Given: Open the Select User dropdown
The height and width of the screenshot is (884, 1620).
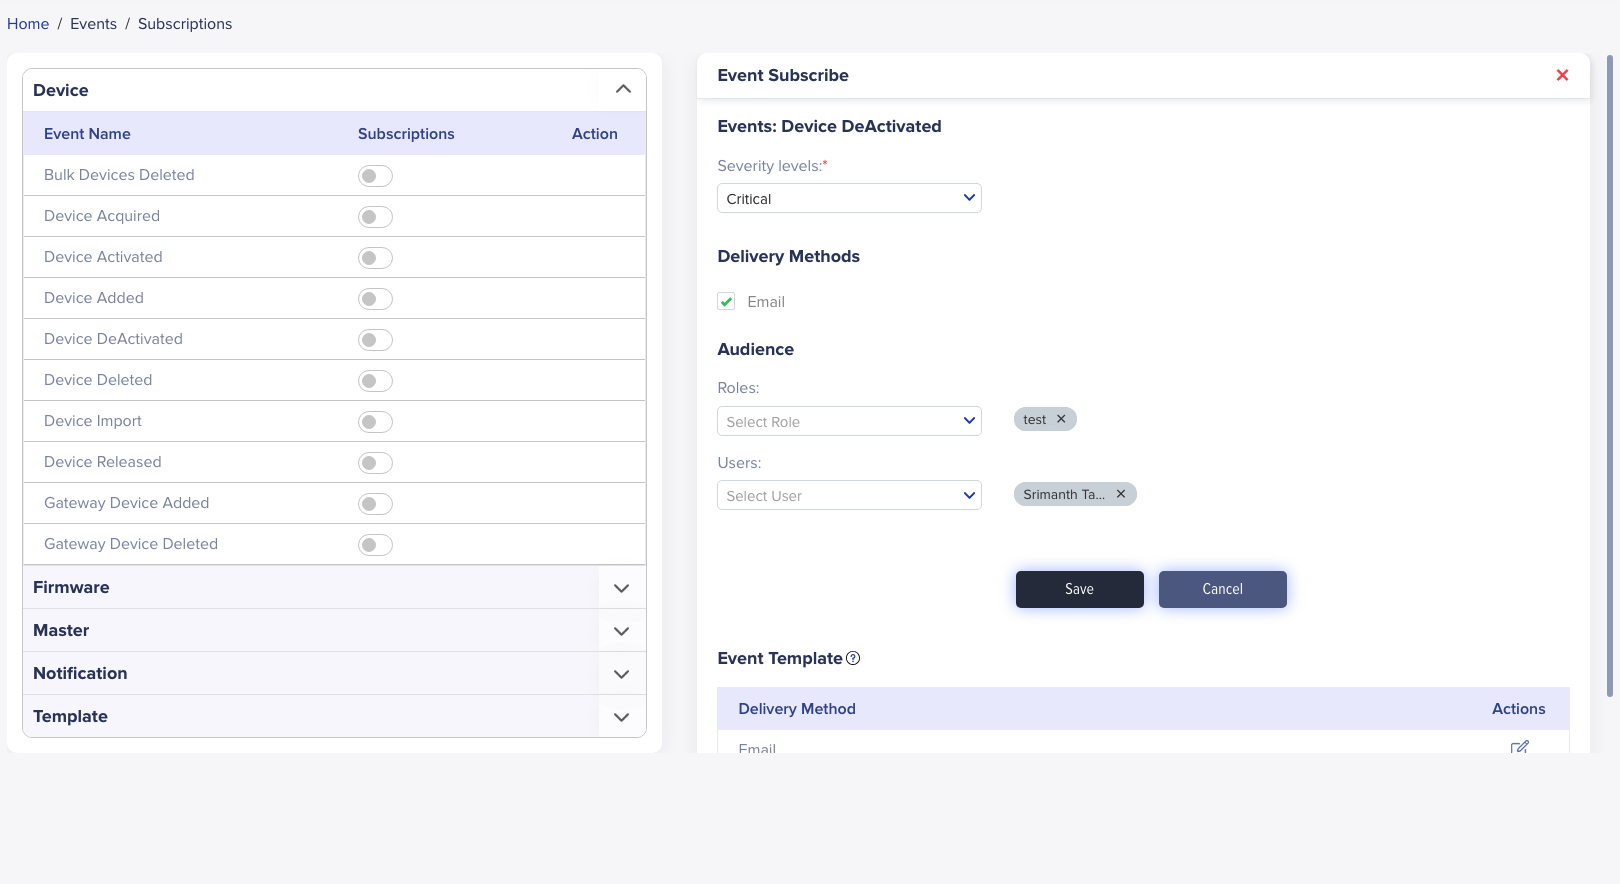Looking at the screenshot, I should click(849, 495).
